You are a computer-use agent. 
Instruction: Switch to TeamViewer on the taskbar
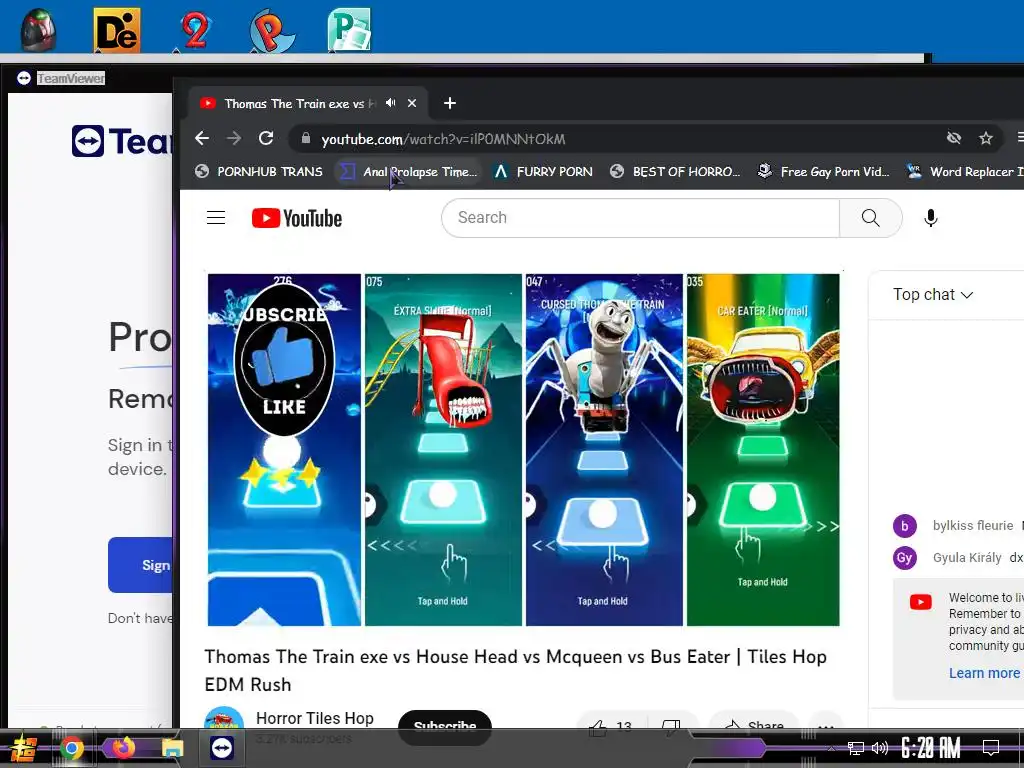(222, 748)
